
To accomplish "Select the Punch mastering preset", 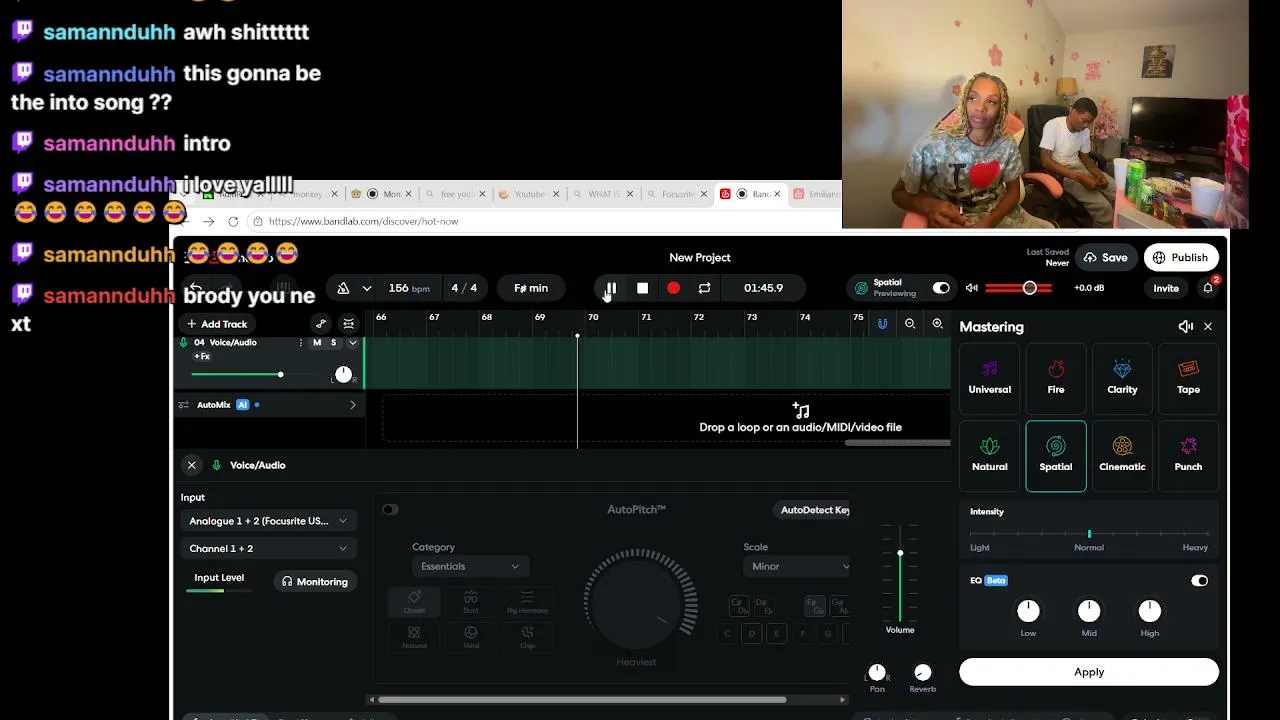I will (x=1188, y=456).
